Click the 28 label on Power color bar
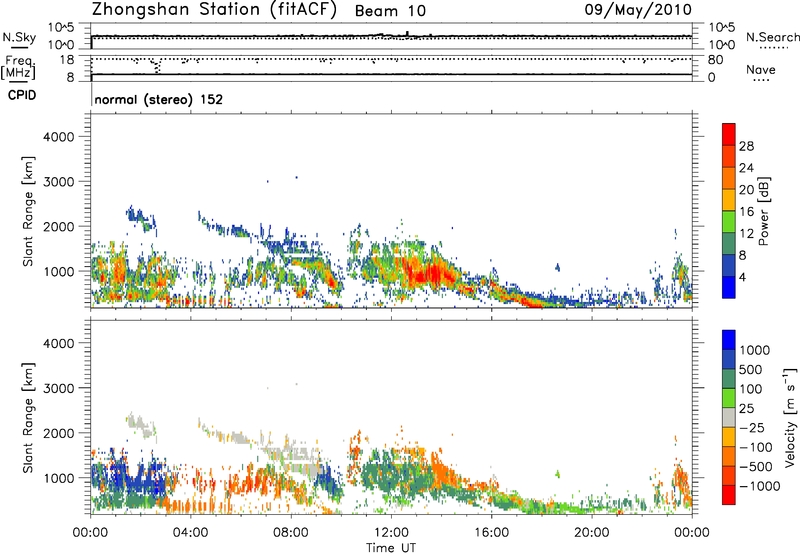The image size is (800, 554). (746, 146)
